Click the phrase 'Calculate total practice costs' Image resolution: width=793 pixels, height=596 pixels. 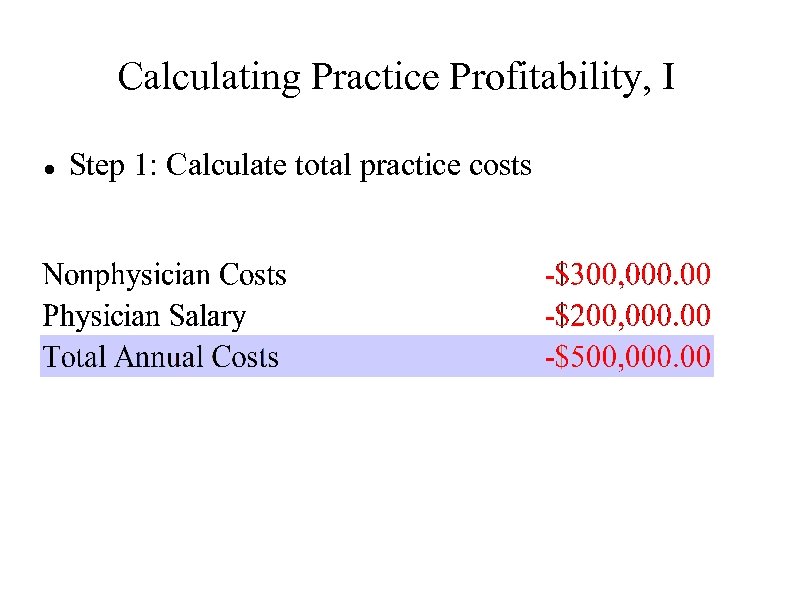[349, 165]
